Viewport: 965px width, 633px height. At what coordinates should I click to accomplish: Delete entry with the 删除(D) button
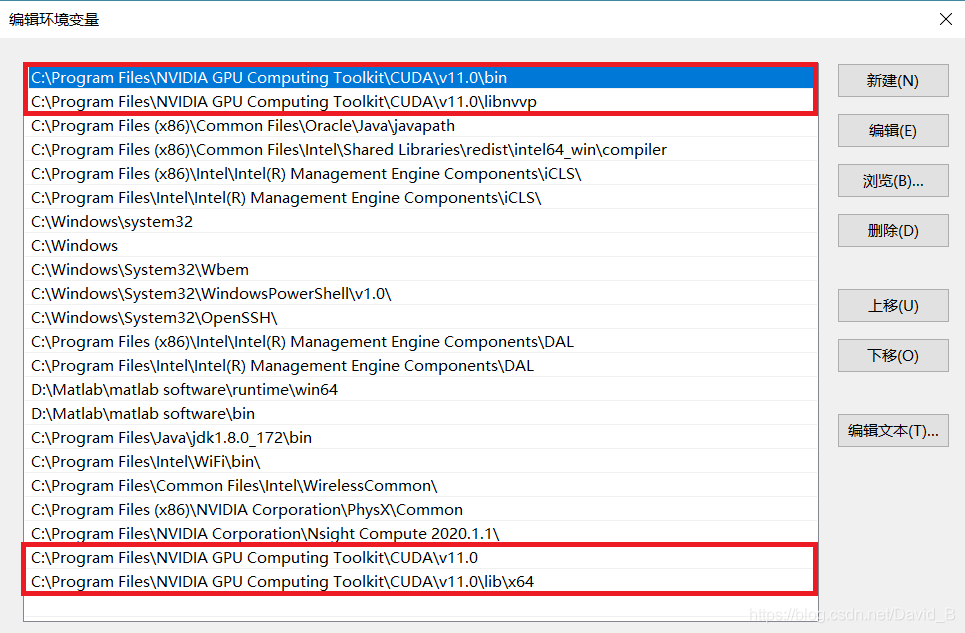[x=893, y=230]
